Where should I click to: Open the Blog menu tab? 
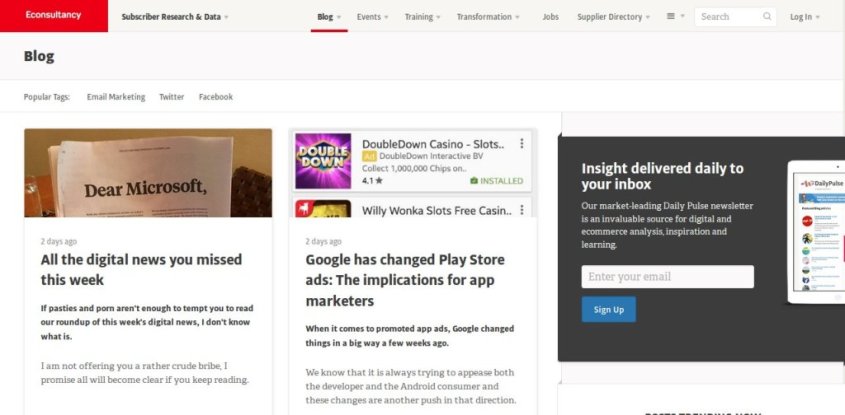click(x=328, y=17)
